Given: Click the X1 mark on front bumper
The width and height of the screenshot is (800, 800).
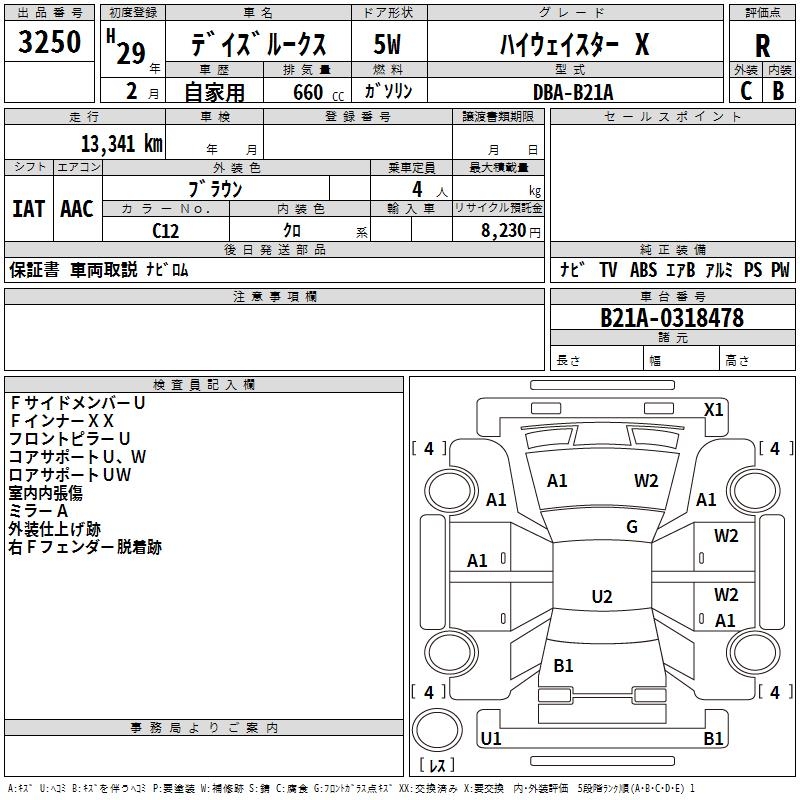Looking at the screenshot, I should pos(713,409).
